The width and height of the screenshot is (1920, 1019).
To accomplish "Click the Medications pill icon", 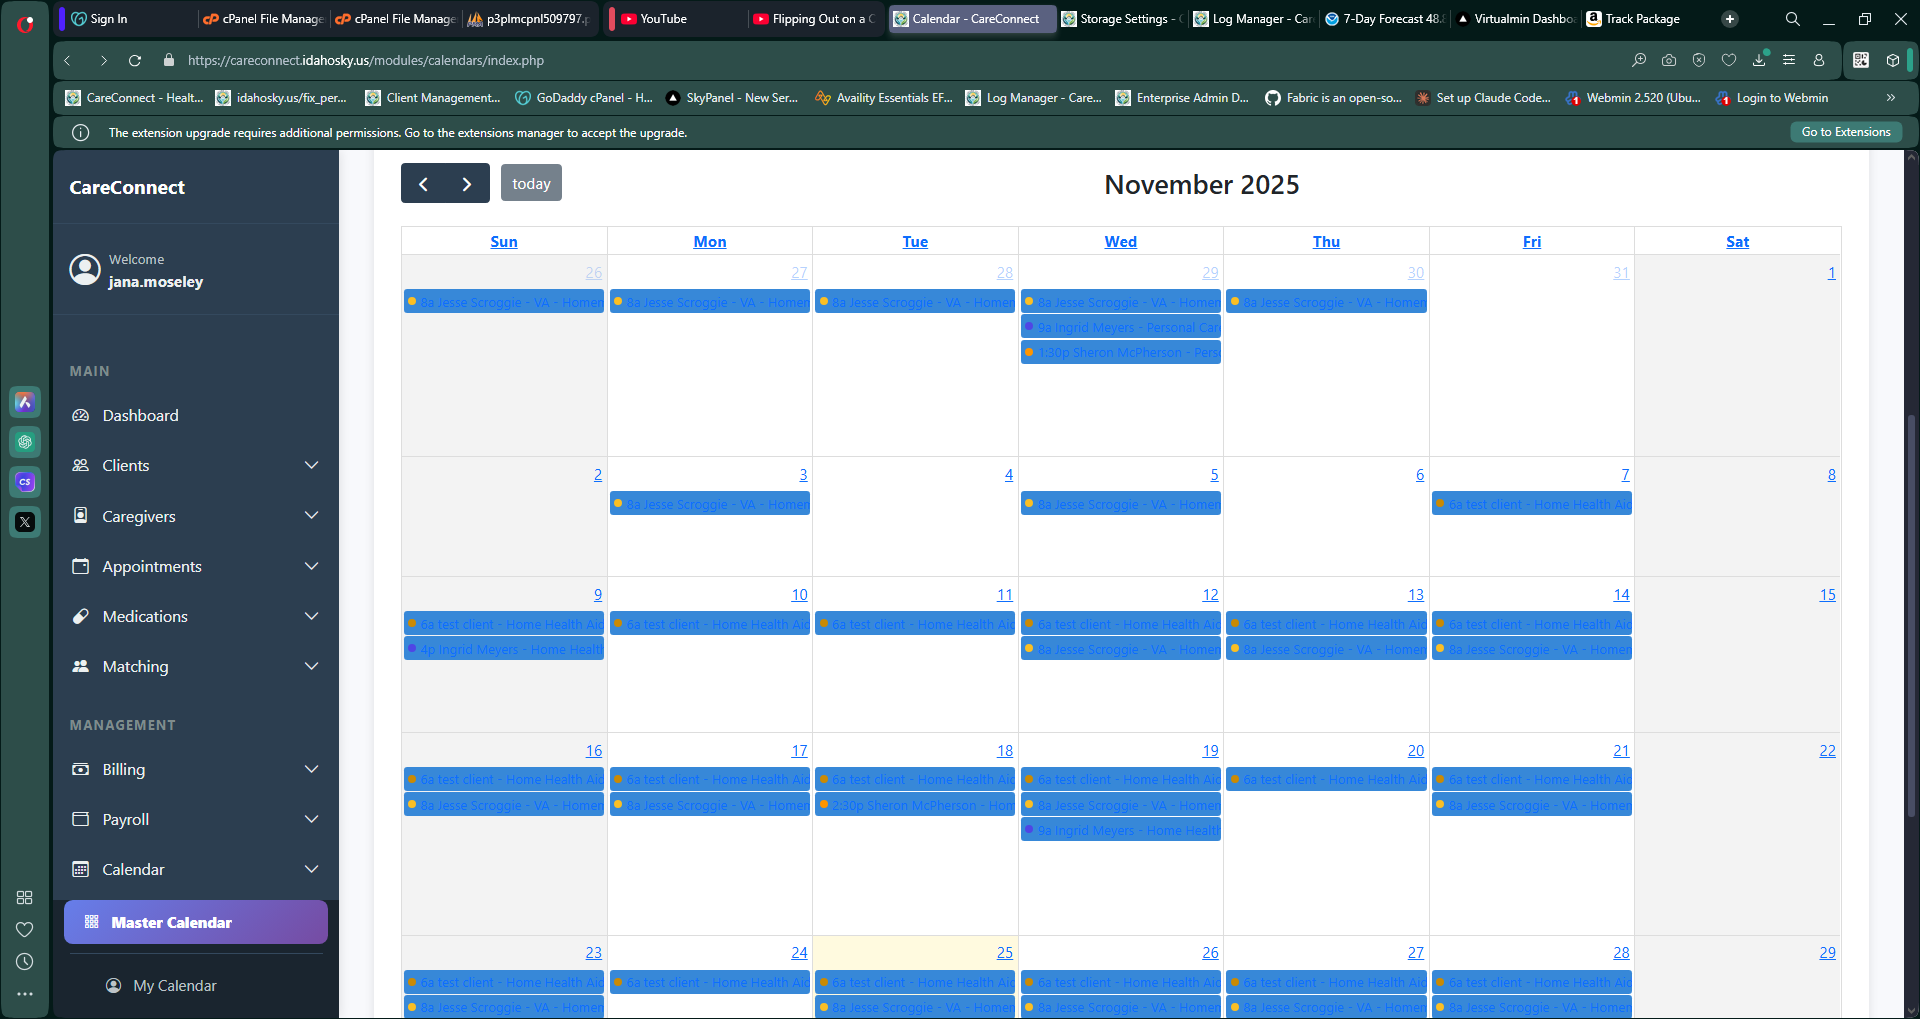I will tap(82, 616).
